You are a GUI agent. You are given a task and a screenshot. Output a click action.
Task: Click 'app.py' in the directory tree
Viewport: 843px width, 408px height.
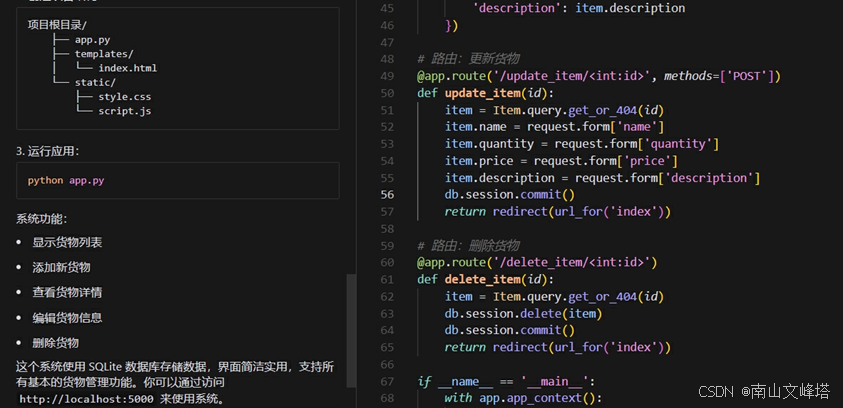(x=92, y=40)
